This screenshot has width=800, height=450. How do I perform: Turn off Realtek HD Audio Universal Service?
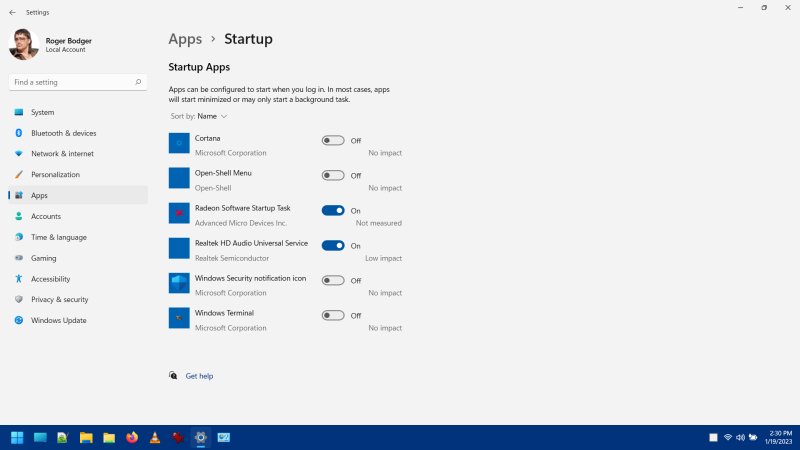coord(333,245)
